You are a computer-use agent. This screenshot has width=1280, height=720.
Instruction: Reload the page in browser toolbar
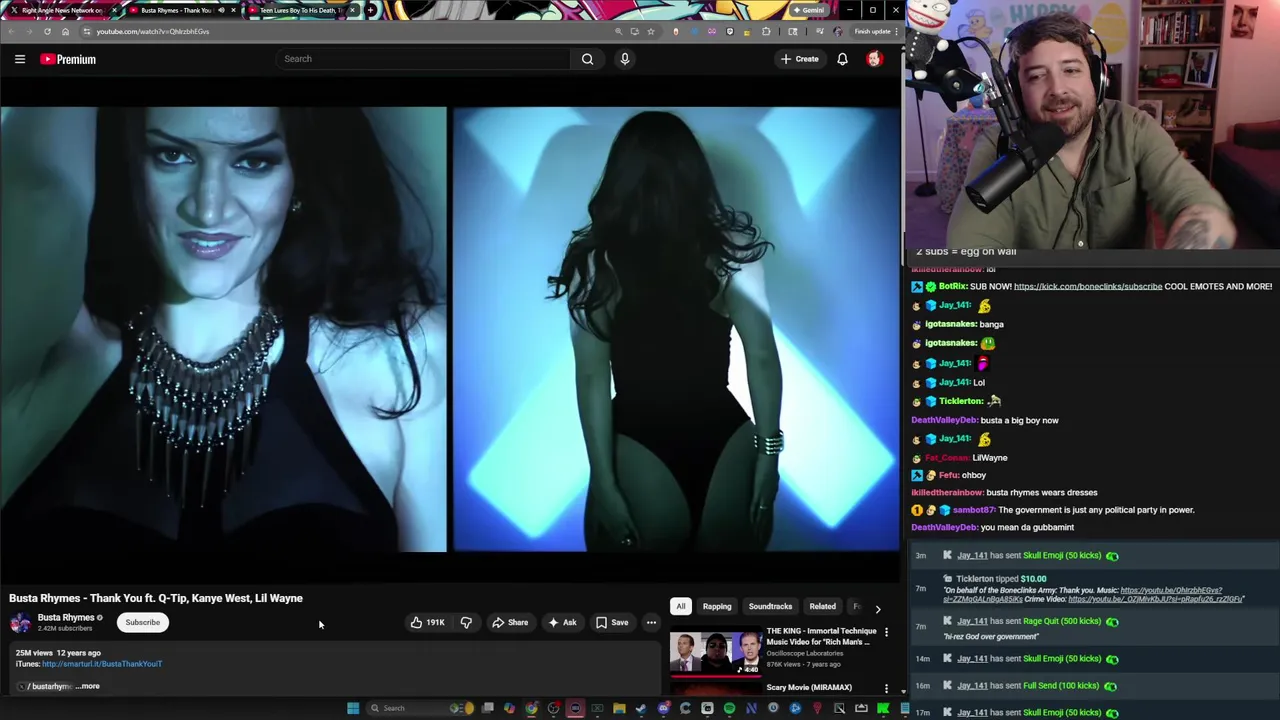(x=47, y=31)
